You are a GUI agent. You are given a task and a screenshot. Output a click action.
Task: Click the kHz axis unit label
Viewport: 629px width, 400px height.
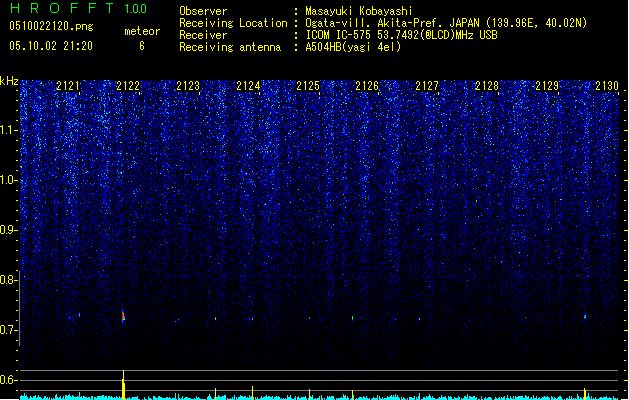tap(9, 81)
